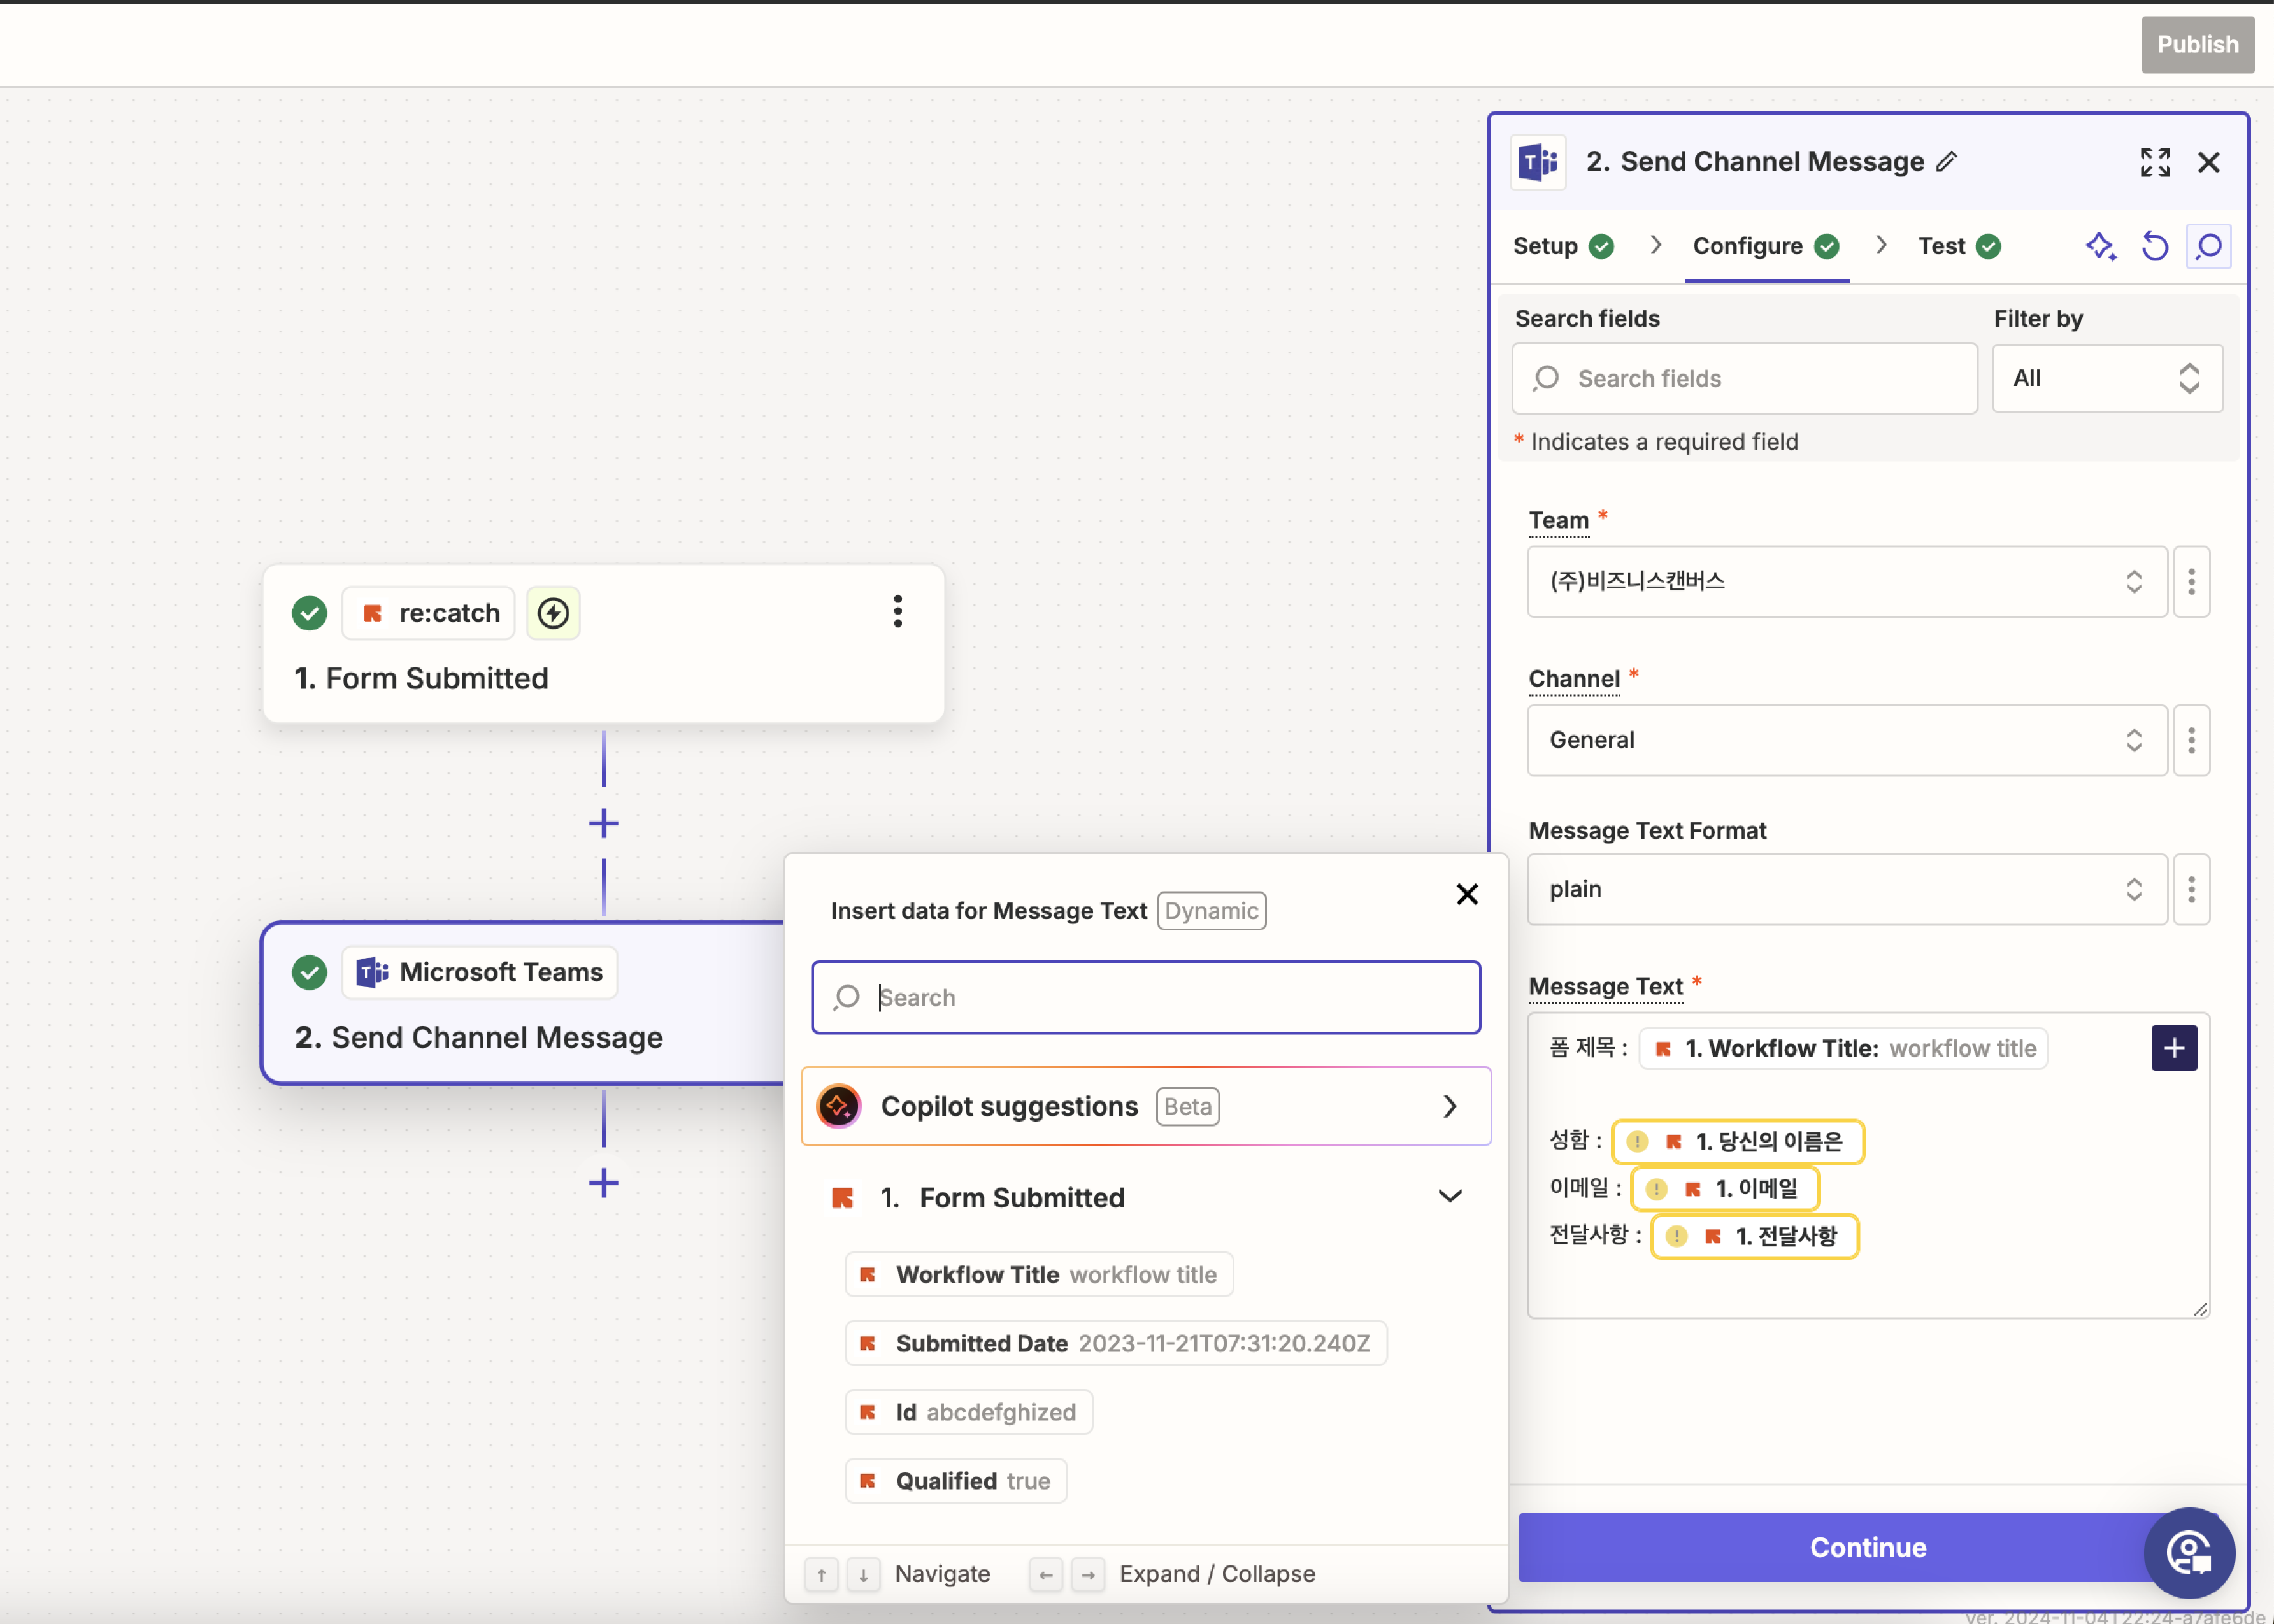The width and height of the screenshot is (2274, 1624).
Task: Switch to the Setup tab
Action: tap(1562, 246)
